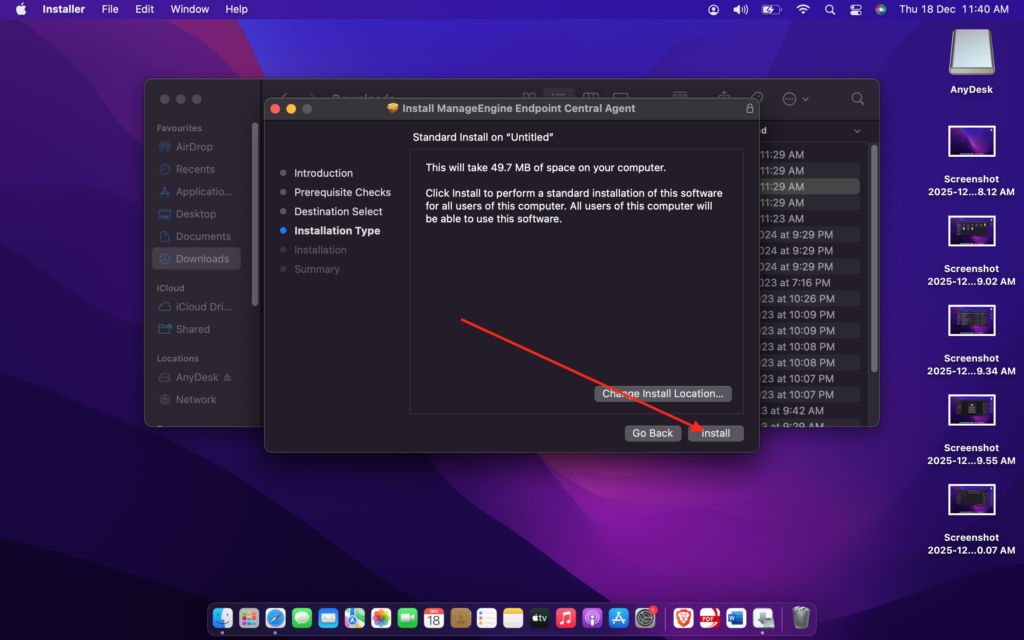Click the Go Back button
1024x640 pixels.
click(x=652, y=433)
